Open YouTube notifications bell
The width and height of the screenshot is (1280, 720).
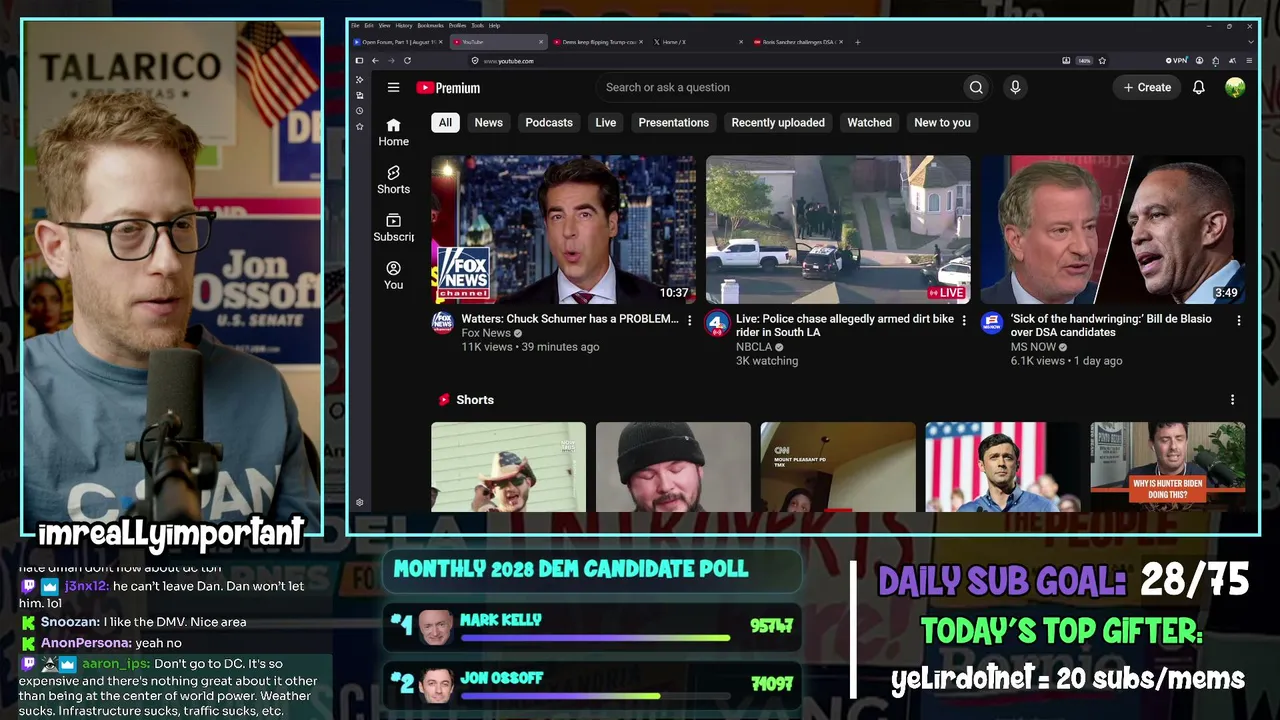pyautogui.click(x=1199, y=88)
